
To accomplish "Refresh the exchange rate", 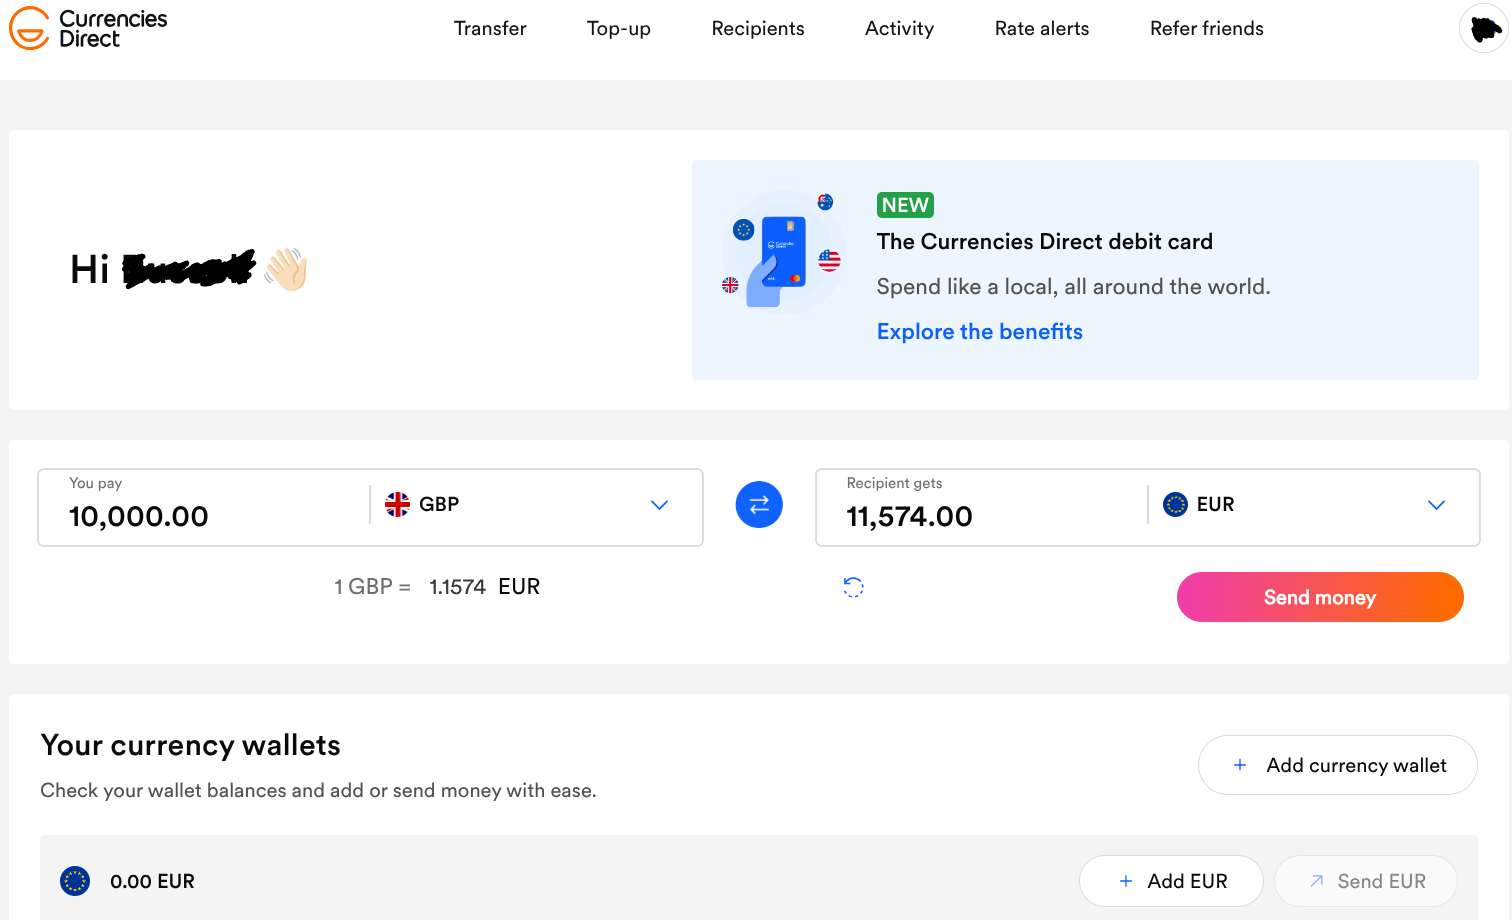I will click(x=853, y=587).
